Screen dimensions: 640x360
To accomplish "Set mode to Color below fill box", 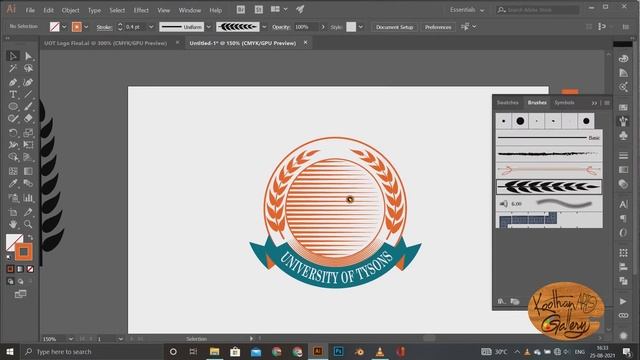I will point(10,269).
